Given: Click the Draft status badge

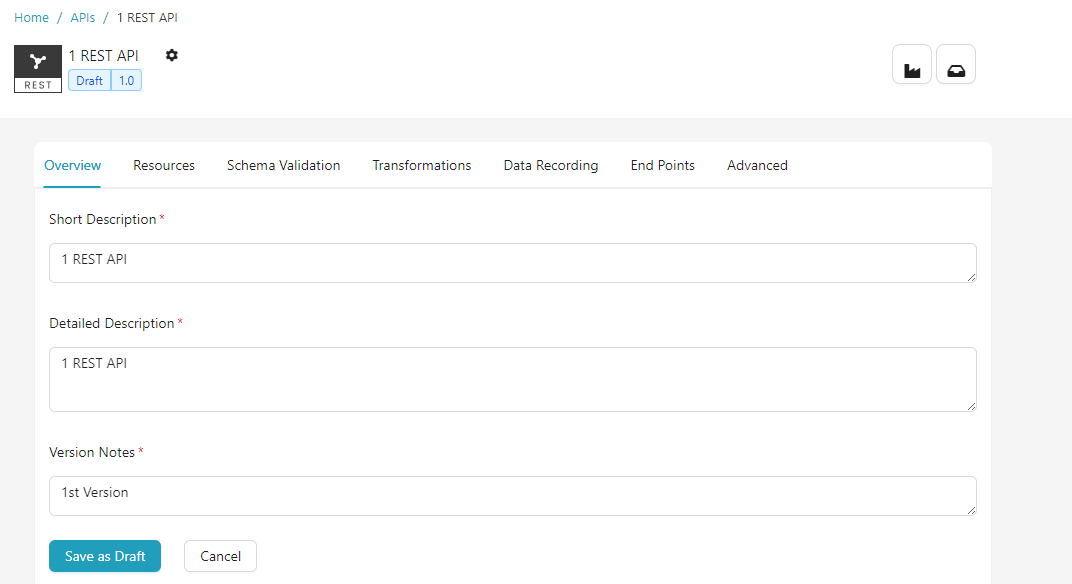Looking at the screenshot, I should coord(88,80).
